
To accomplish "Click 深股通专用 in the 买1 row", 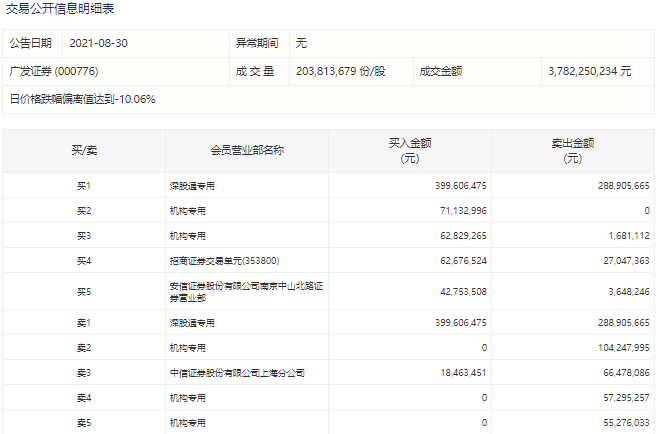I will (192, 186).
